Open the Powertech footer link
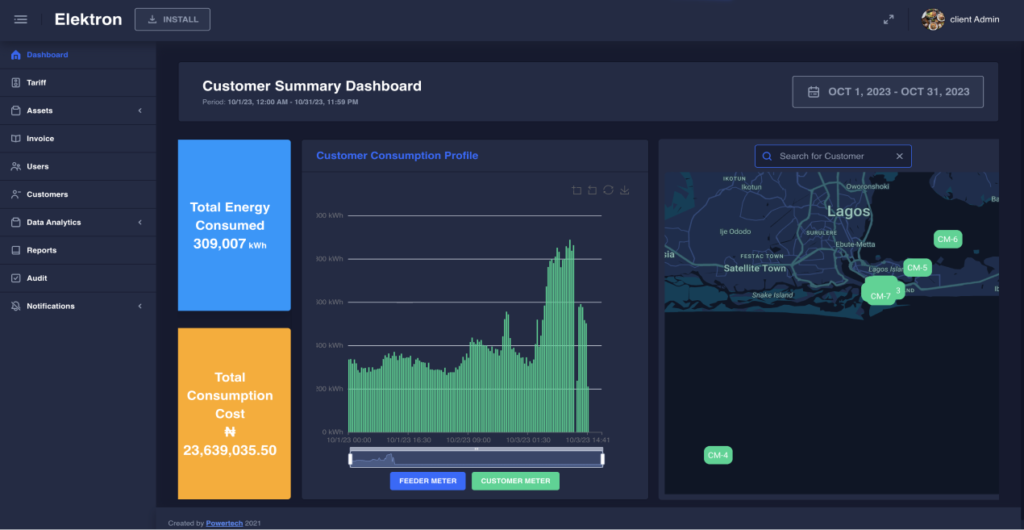 pos(225,523)
